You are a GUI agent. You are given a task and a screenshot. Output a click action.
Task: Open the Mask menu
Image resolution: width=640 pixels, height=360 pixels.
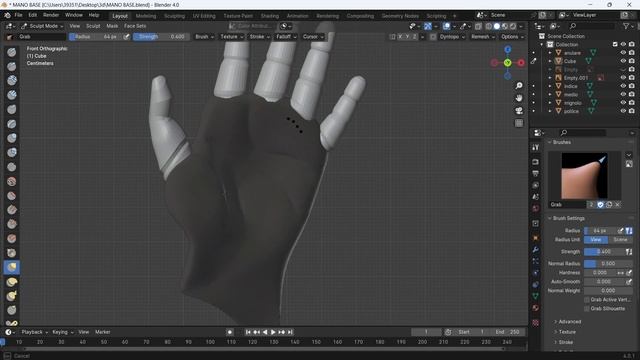[112, 26]
